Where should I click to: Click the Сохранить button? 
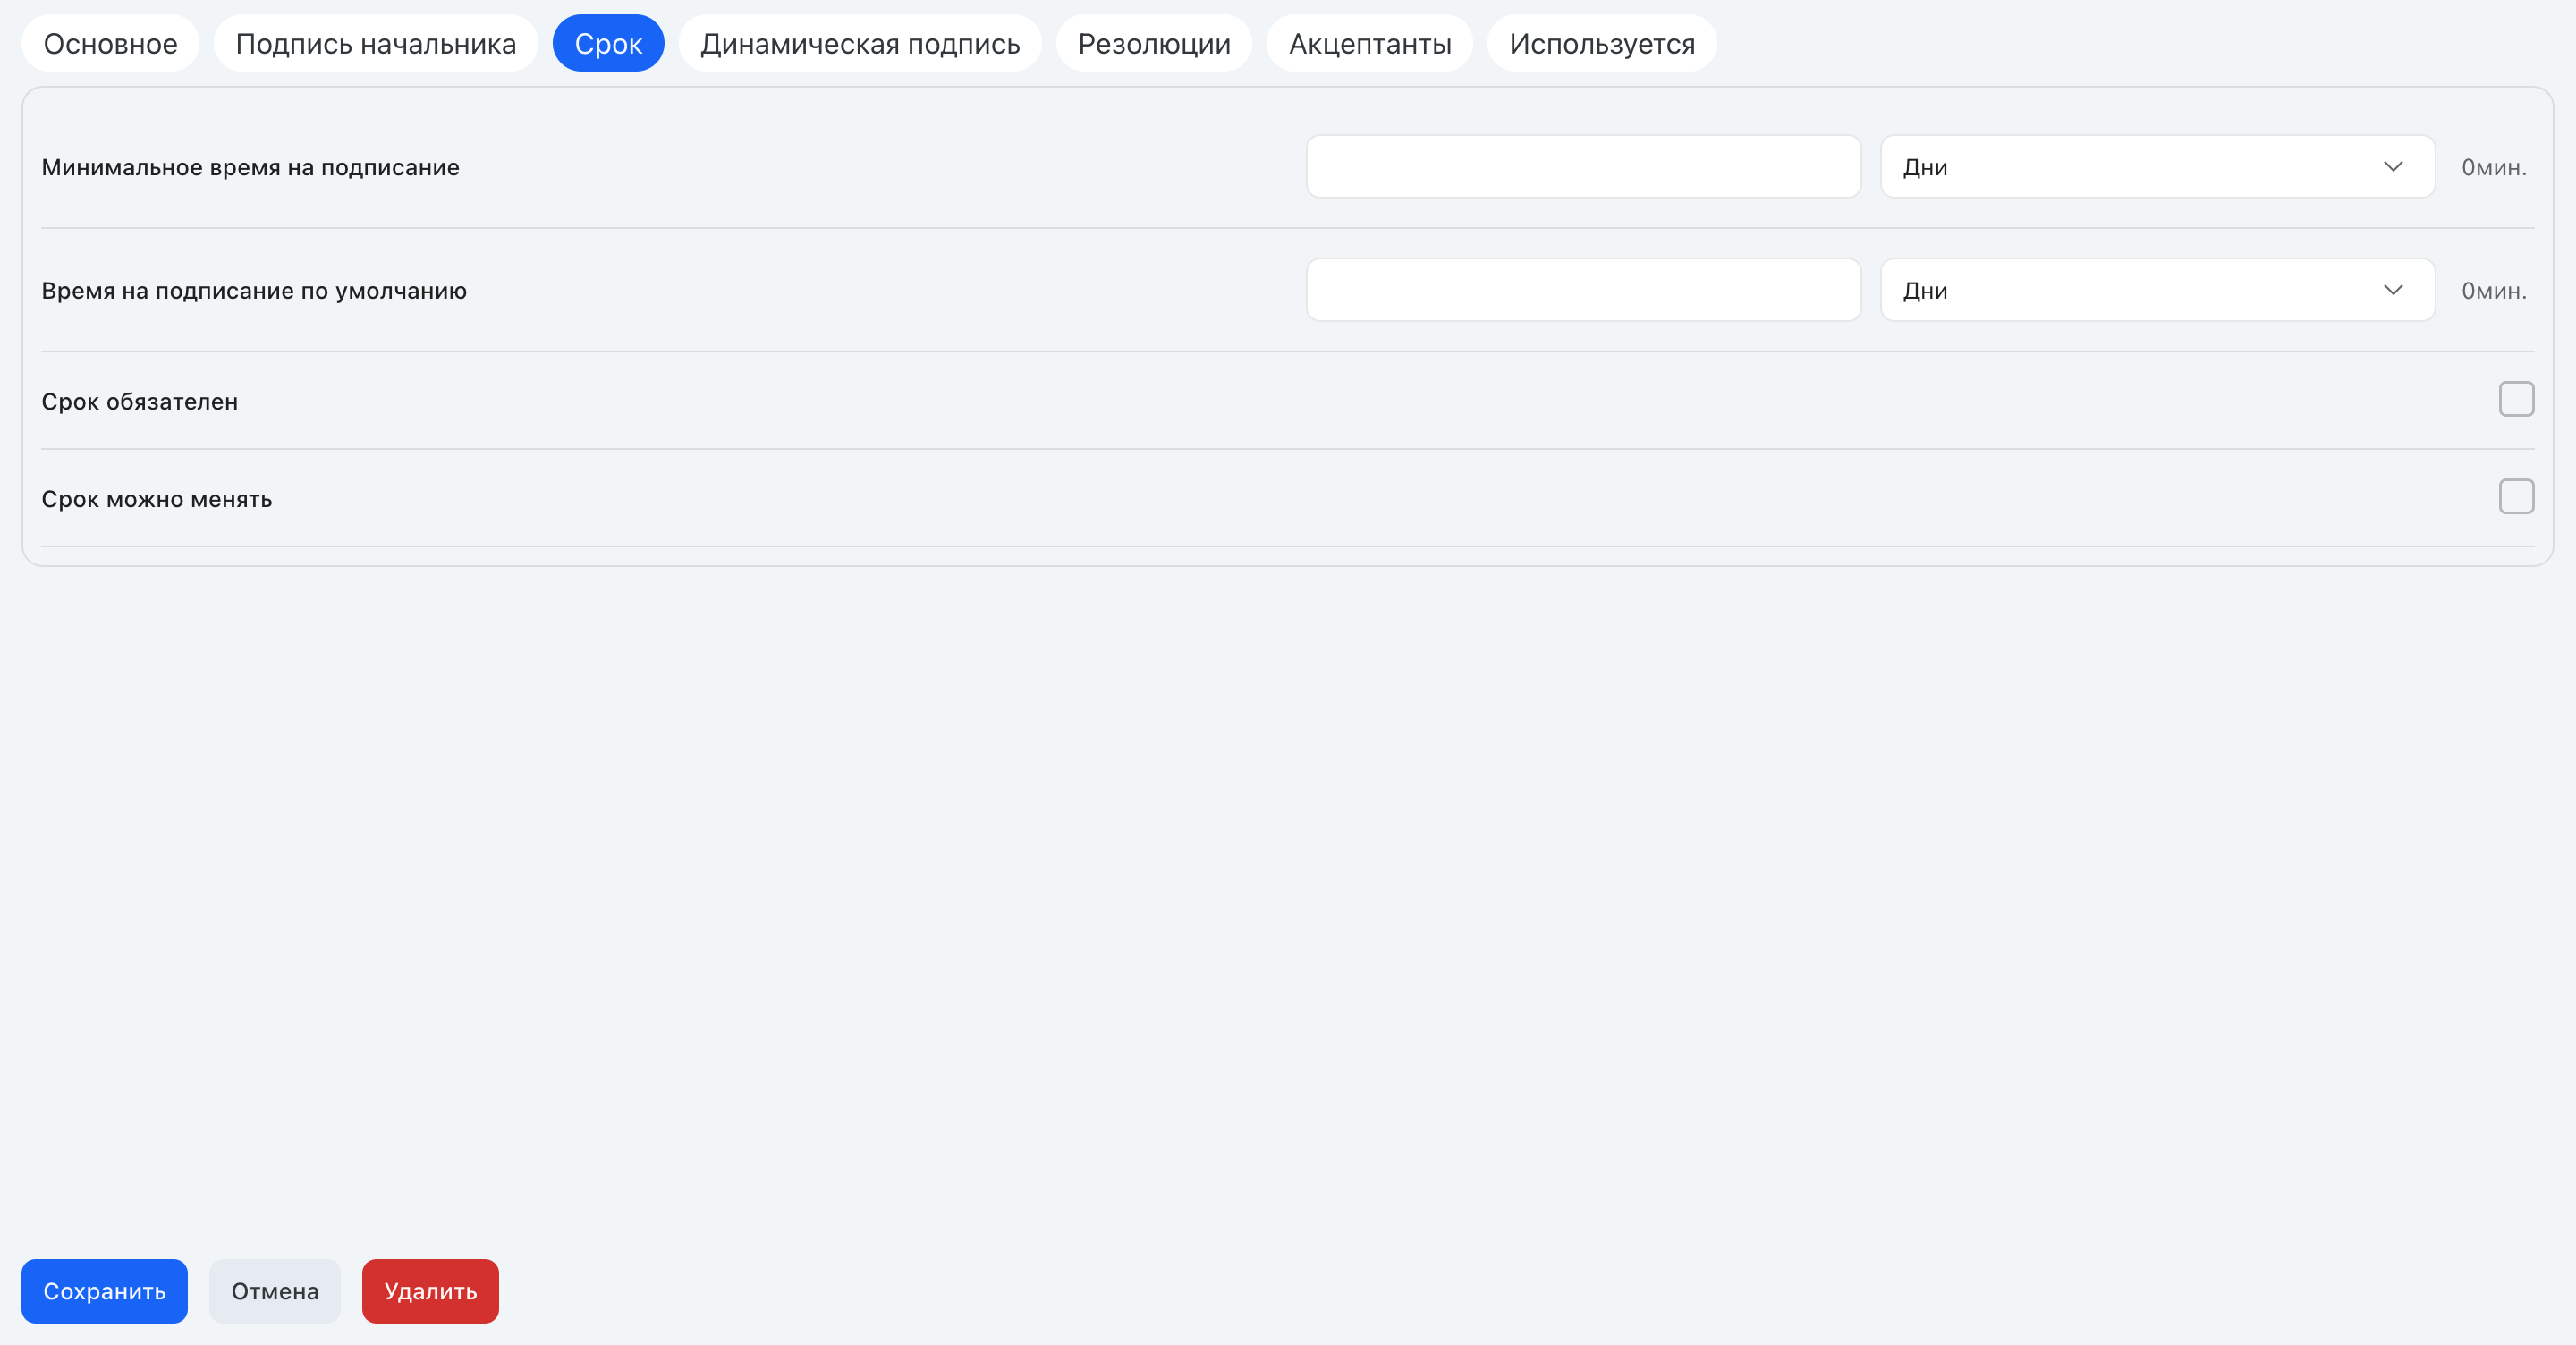point(104,1291)
